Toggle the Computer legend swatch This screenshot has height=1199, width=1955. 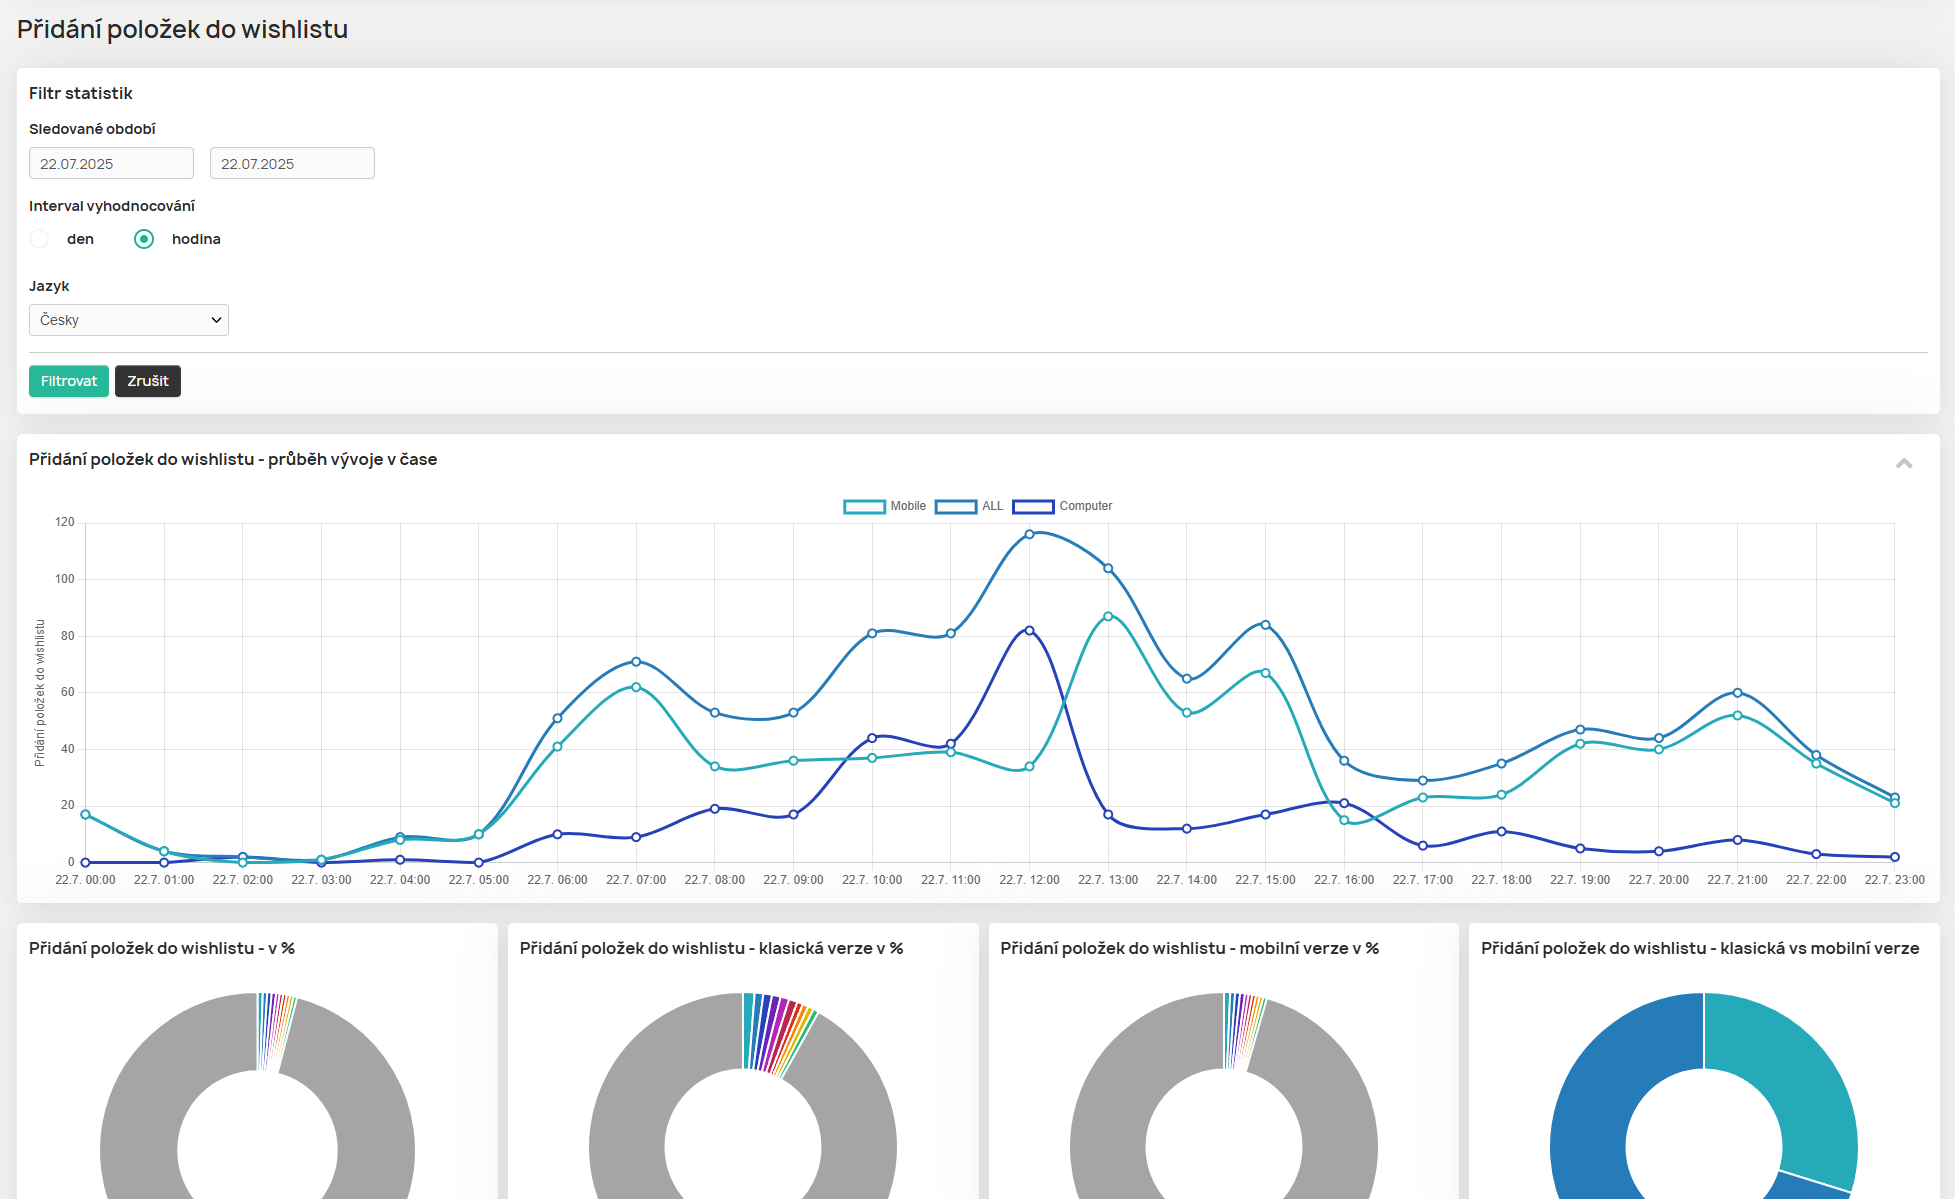tap(1033, 506)
